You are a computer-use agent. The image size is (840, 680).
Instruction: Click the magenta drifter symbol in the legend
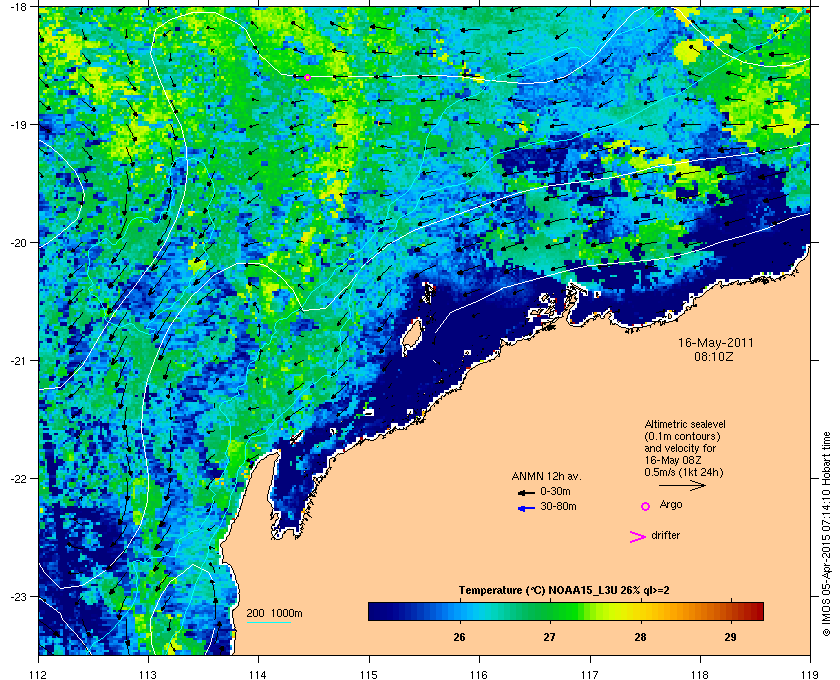pyautogui.click(x=637, y=537)
